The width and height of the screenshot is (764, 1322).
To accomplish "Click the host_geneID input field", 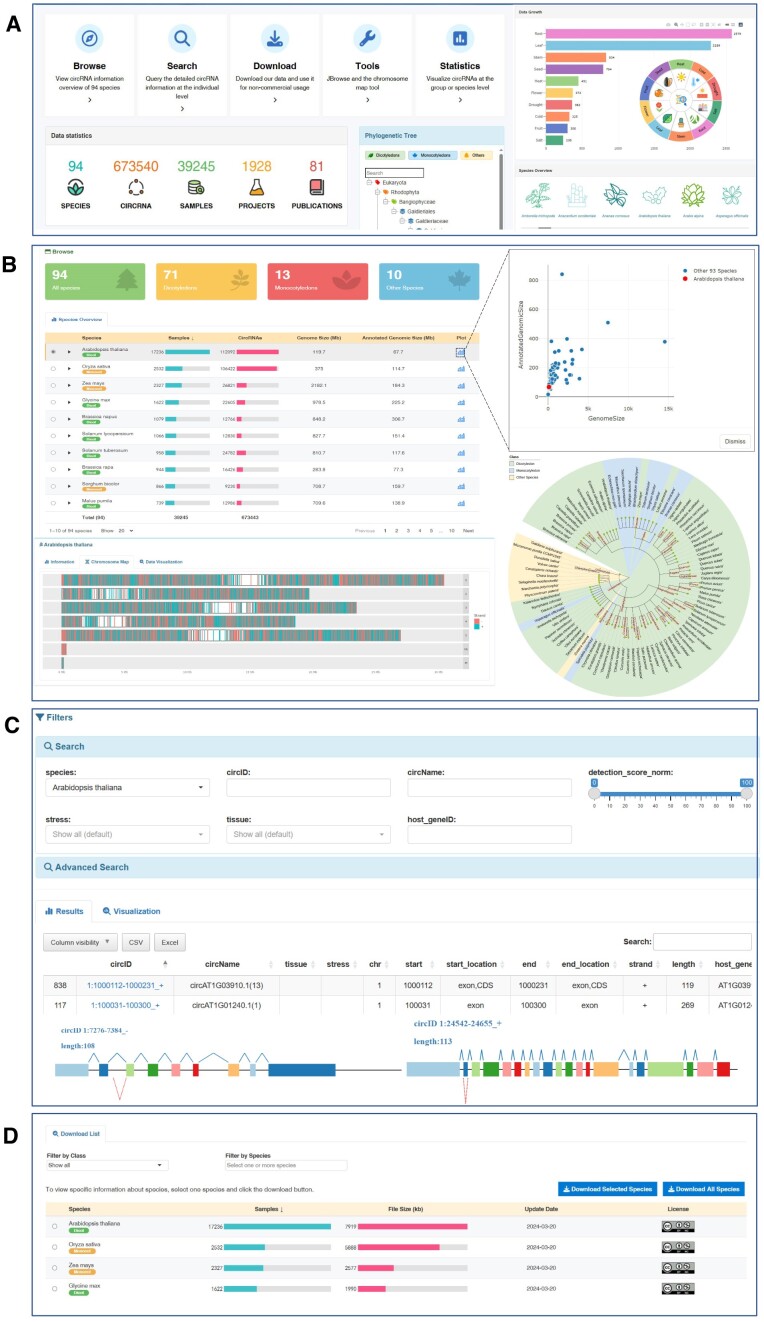I will click(489, 834).
